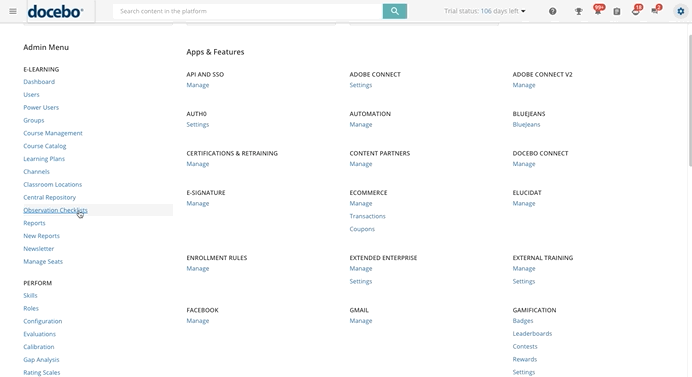Open Gamification Leaderboards

532,333
